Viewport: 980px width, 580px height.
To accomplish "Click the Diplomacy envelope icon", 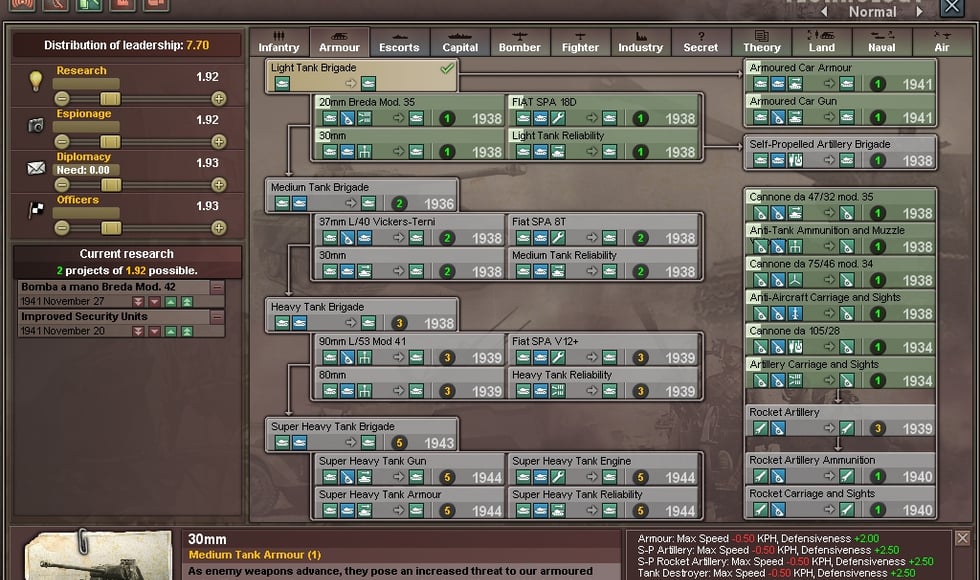I will click(x=36, y=168).
